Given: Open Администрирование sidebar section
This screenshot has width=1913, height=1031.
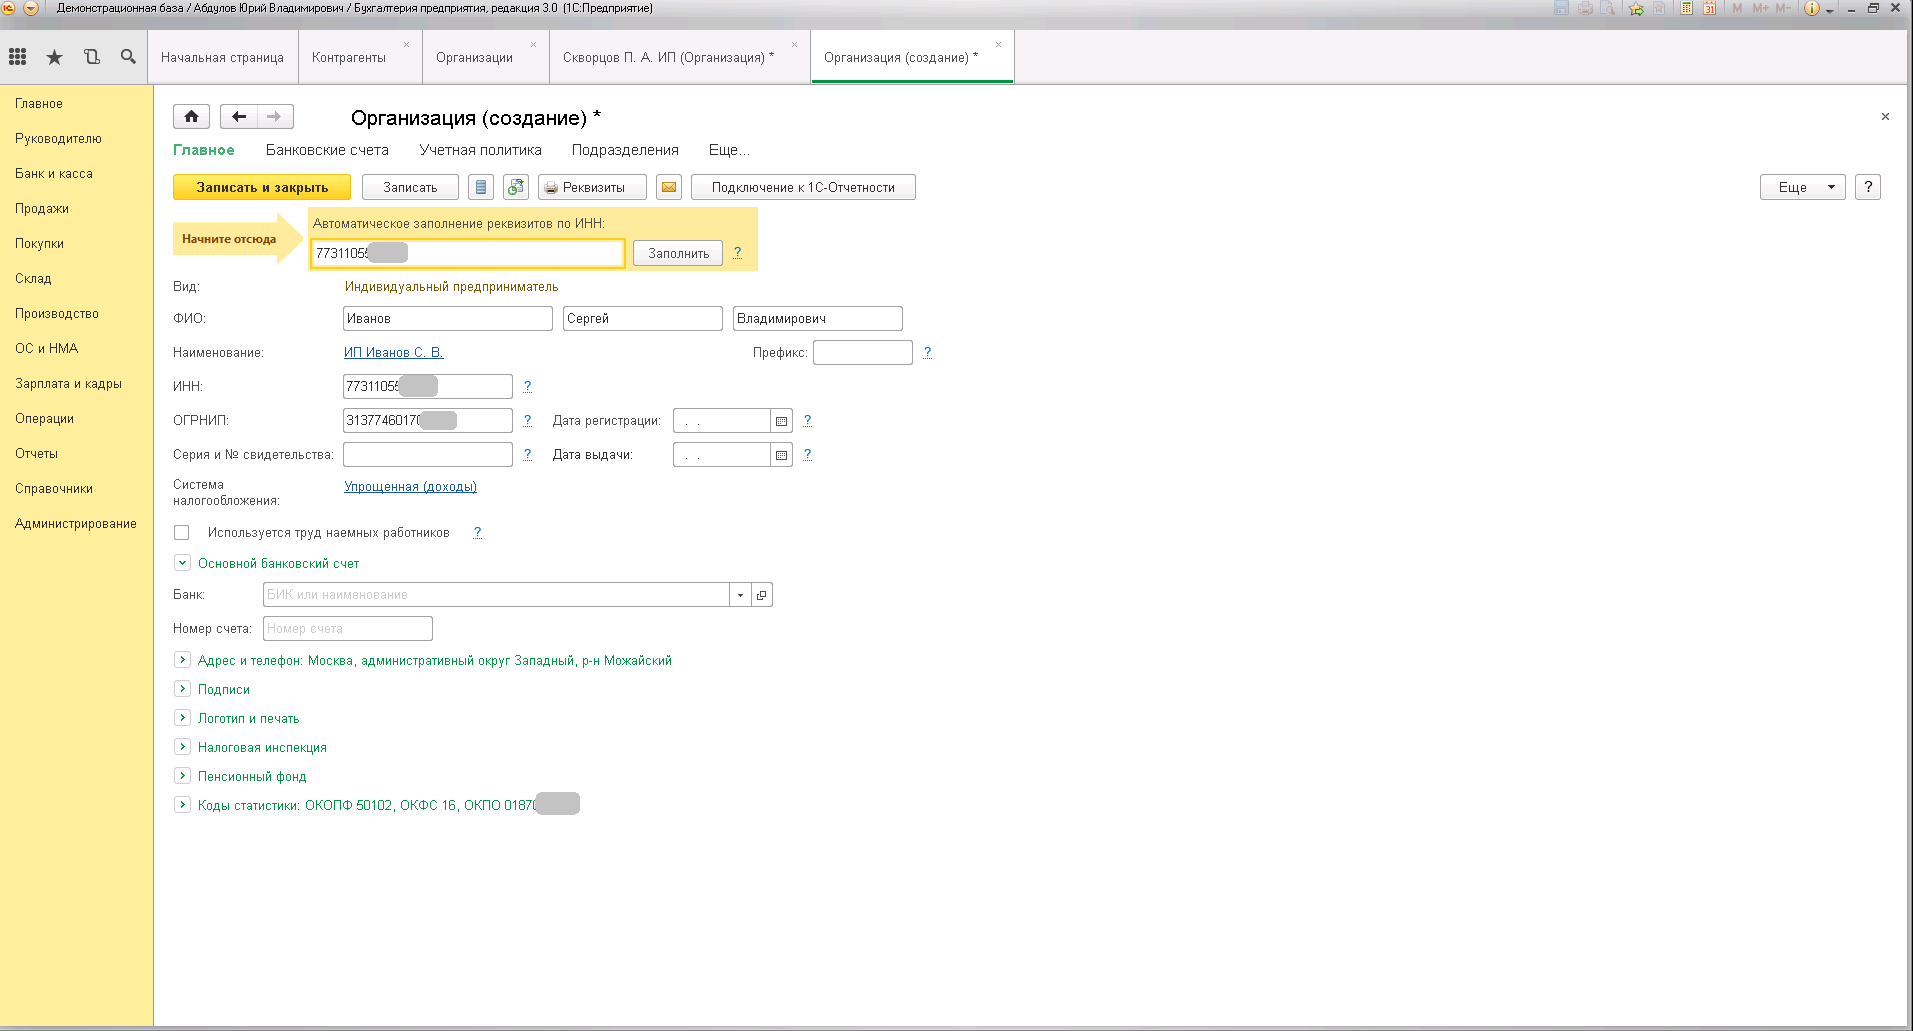Looking at the screenshot, I should click(76, 523).
